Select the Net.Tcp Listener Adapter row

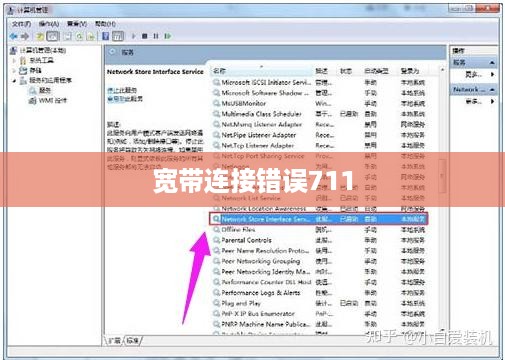click(319, 146)
